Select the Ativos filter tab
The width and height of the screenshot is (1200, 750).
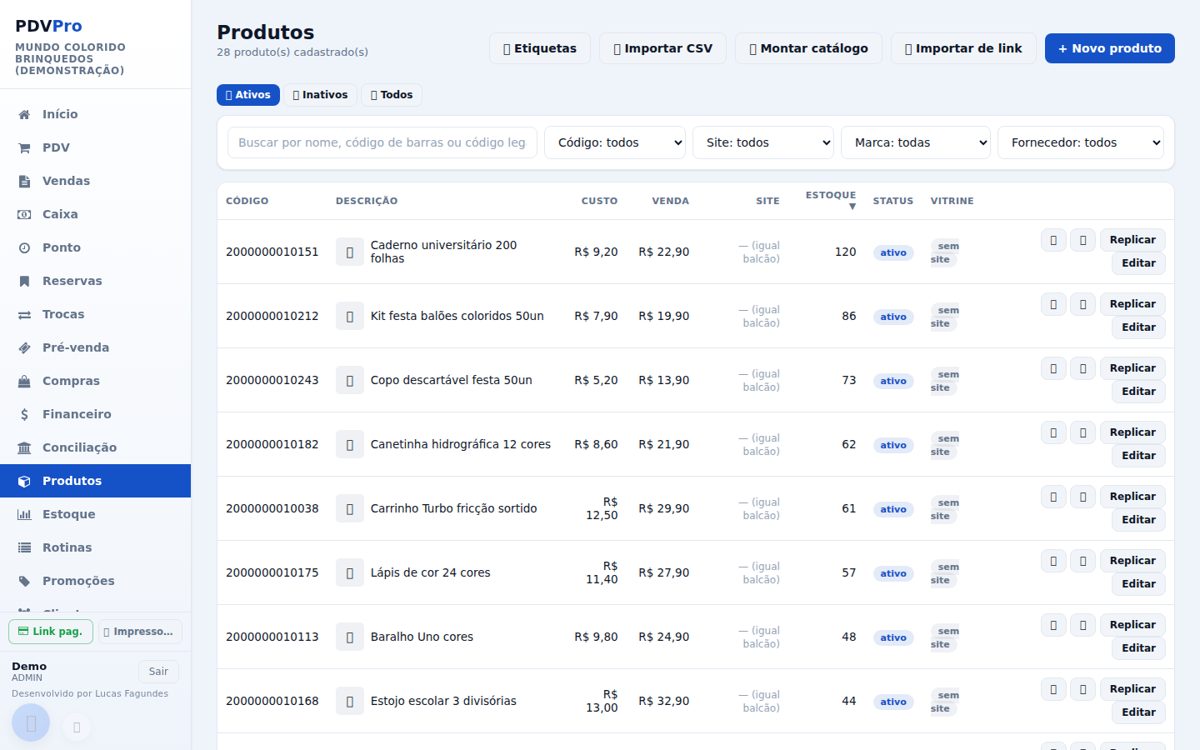tap(248, 95)
